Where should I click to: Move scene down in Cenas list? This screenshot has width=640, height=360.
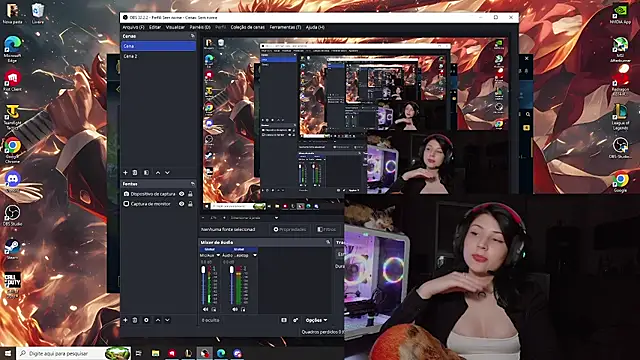click(x=167, y=173)
